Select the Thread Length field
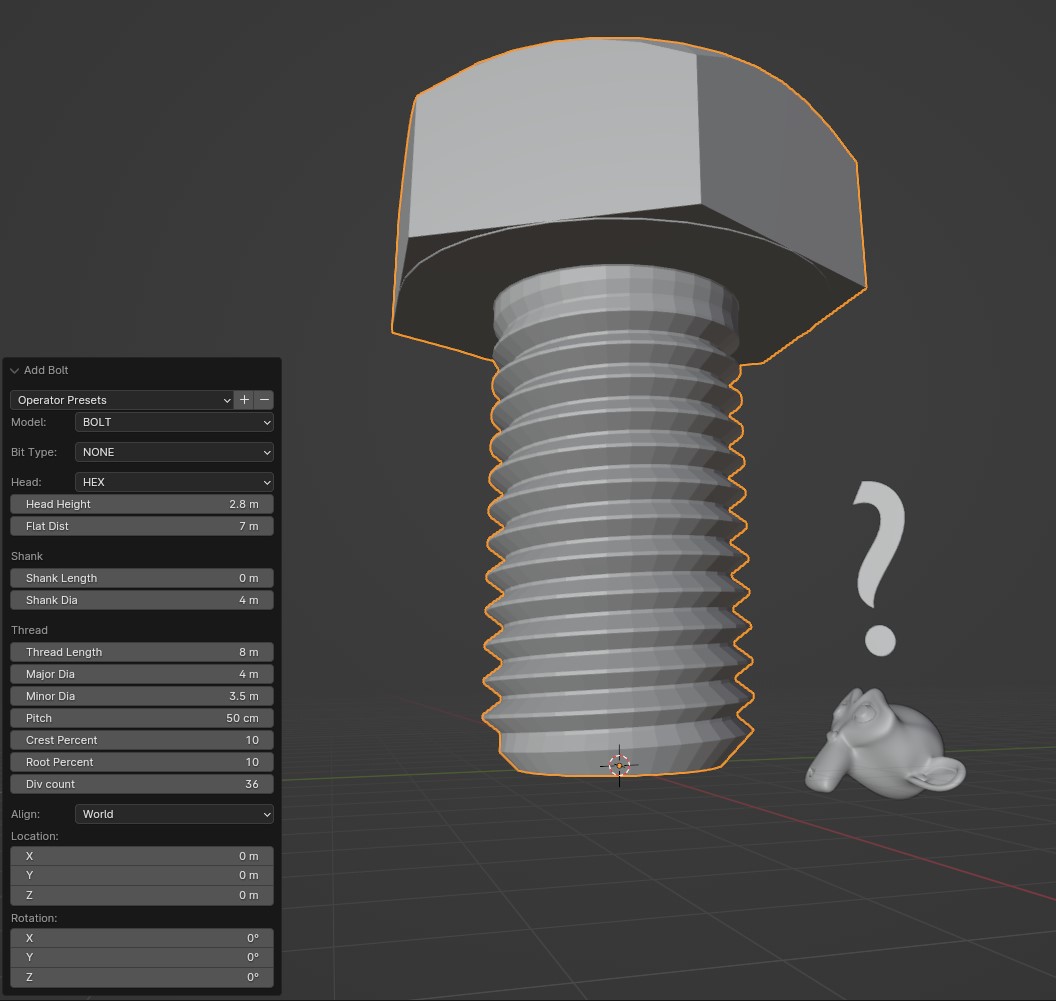 (142, 652)
